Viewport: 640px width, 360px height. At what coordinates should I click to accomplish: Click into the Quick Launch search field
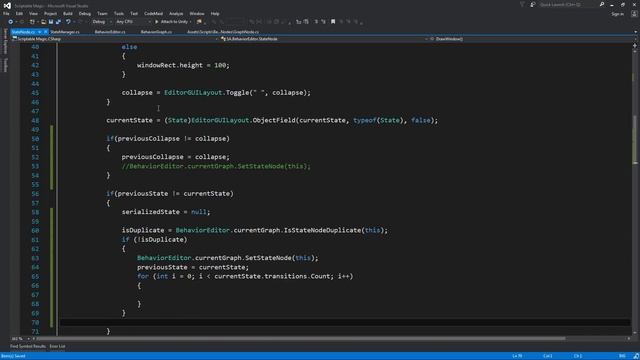tap(568, 4)
